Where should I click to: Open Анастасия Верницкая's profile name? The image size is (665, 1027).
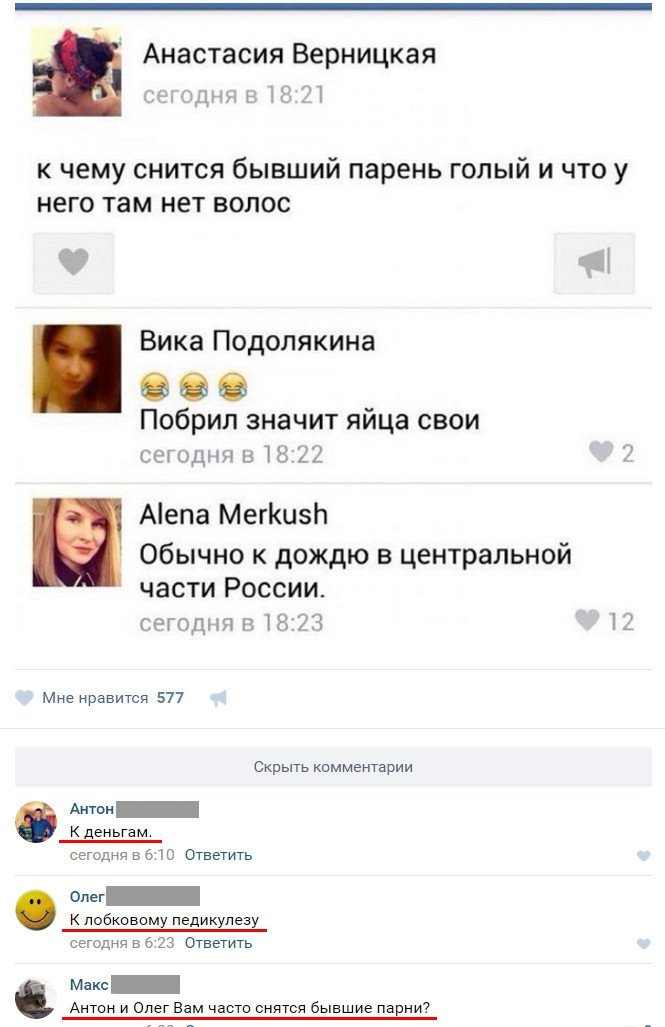[289, 54]
